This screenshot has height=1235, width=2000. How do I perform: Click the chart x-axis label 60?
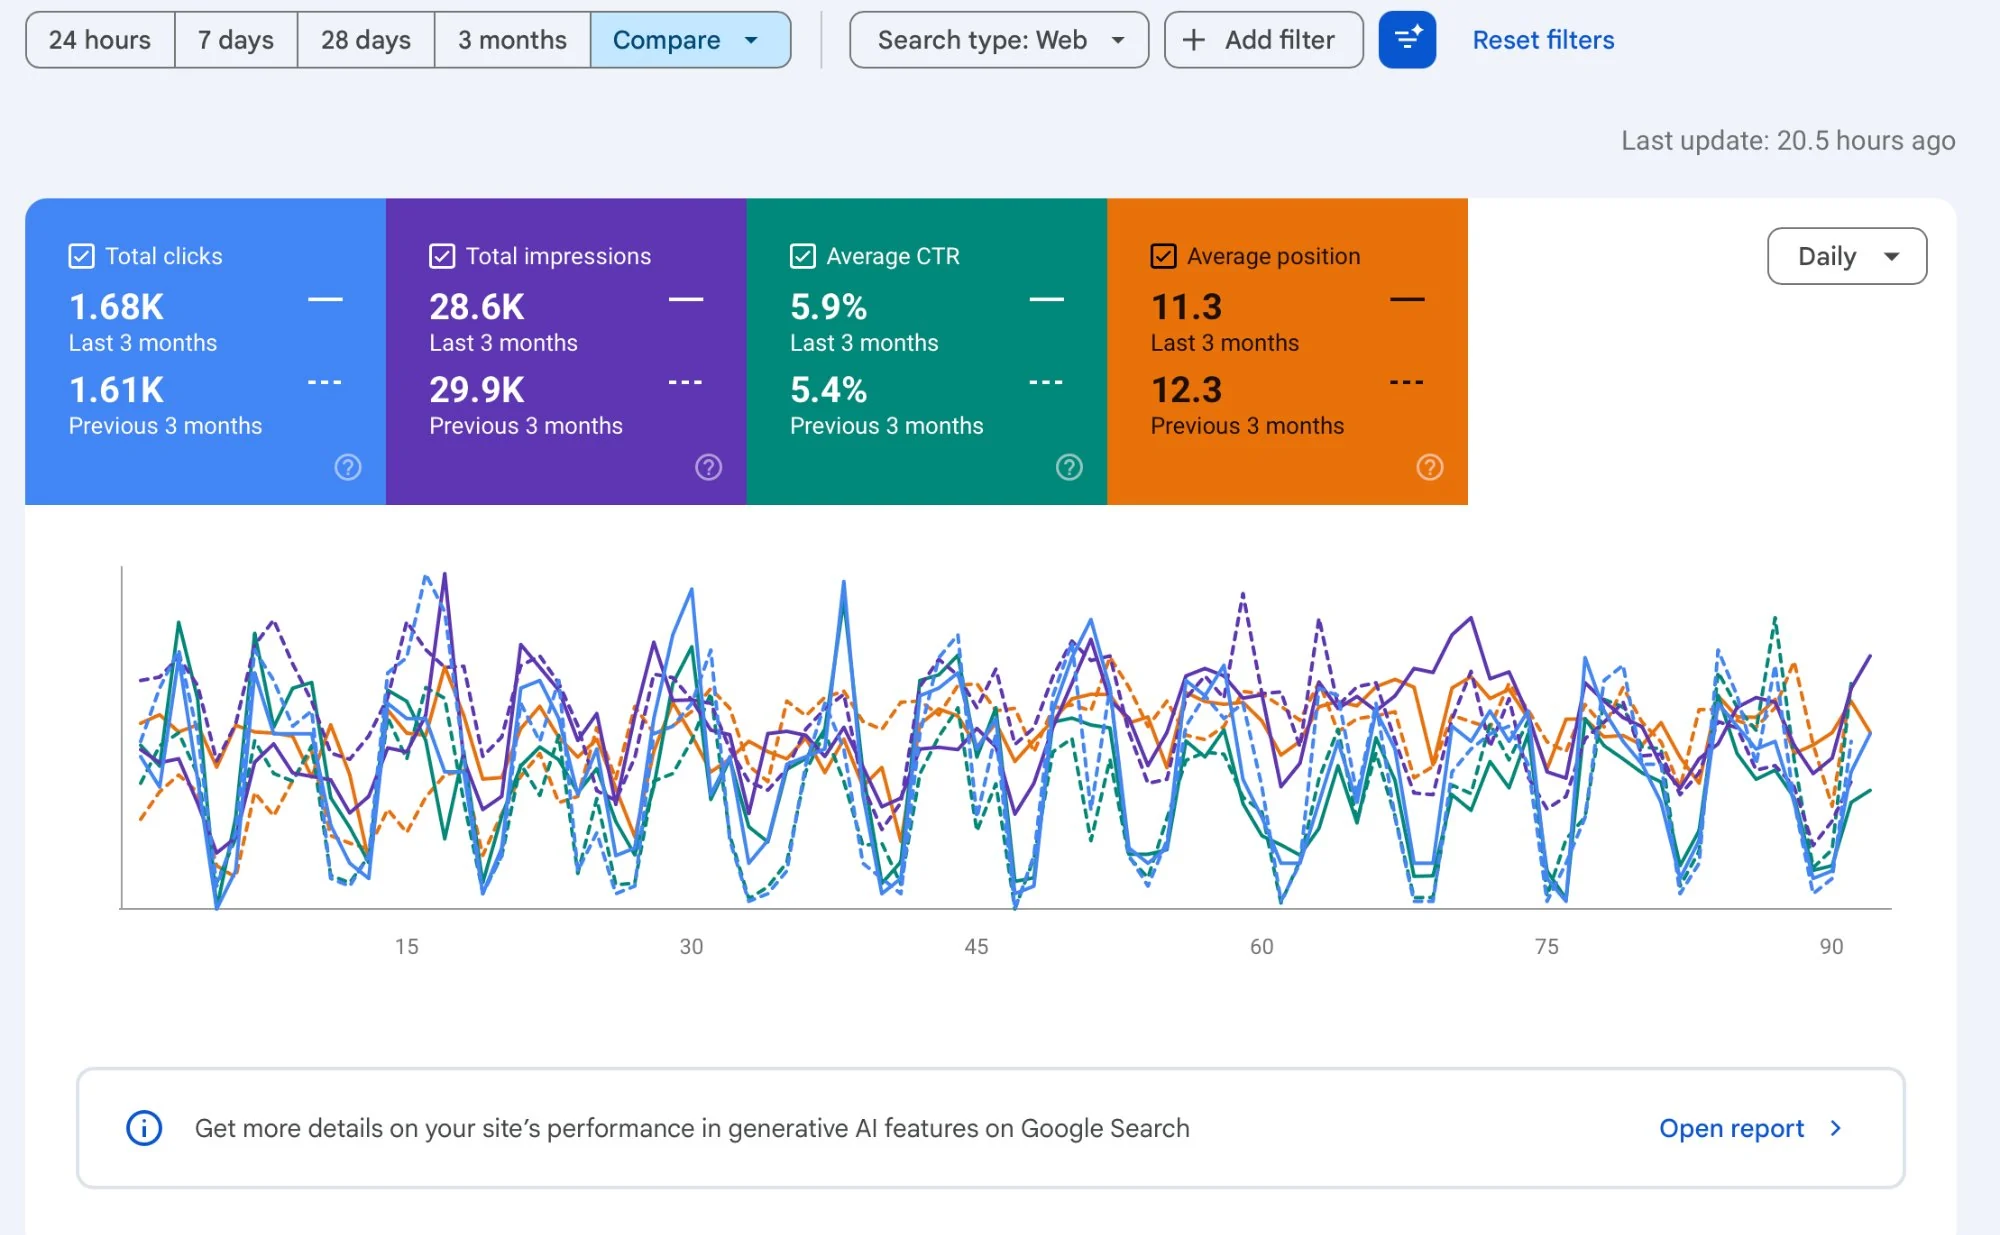click(1261, 946)
